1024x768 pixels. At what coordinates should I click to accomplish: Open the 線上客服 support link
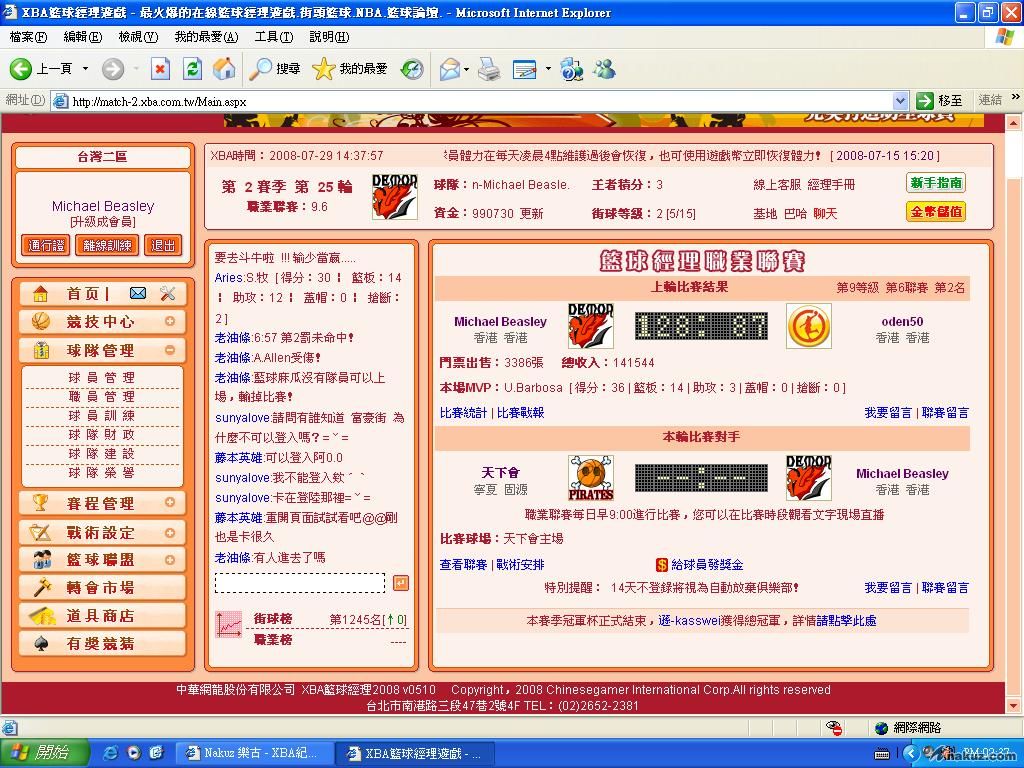coord(776,185)
